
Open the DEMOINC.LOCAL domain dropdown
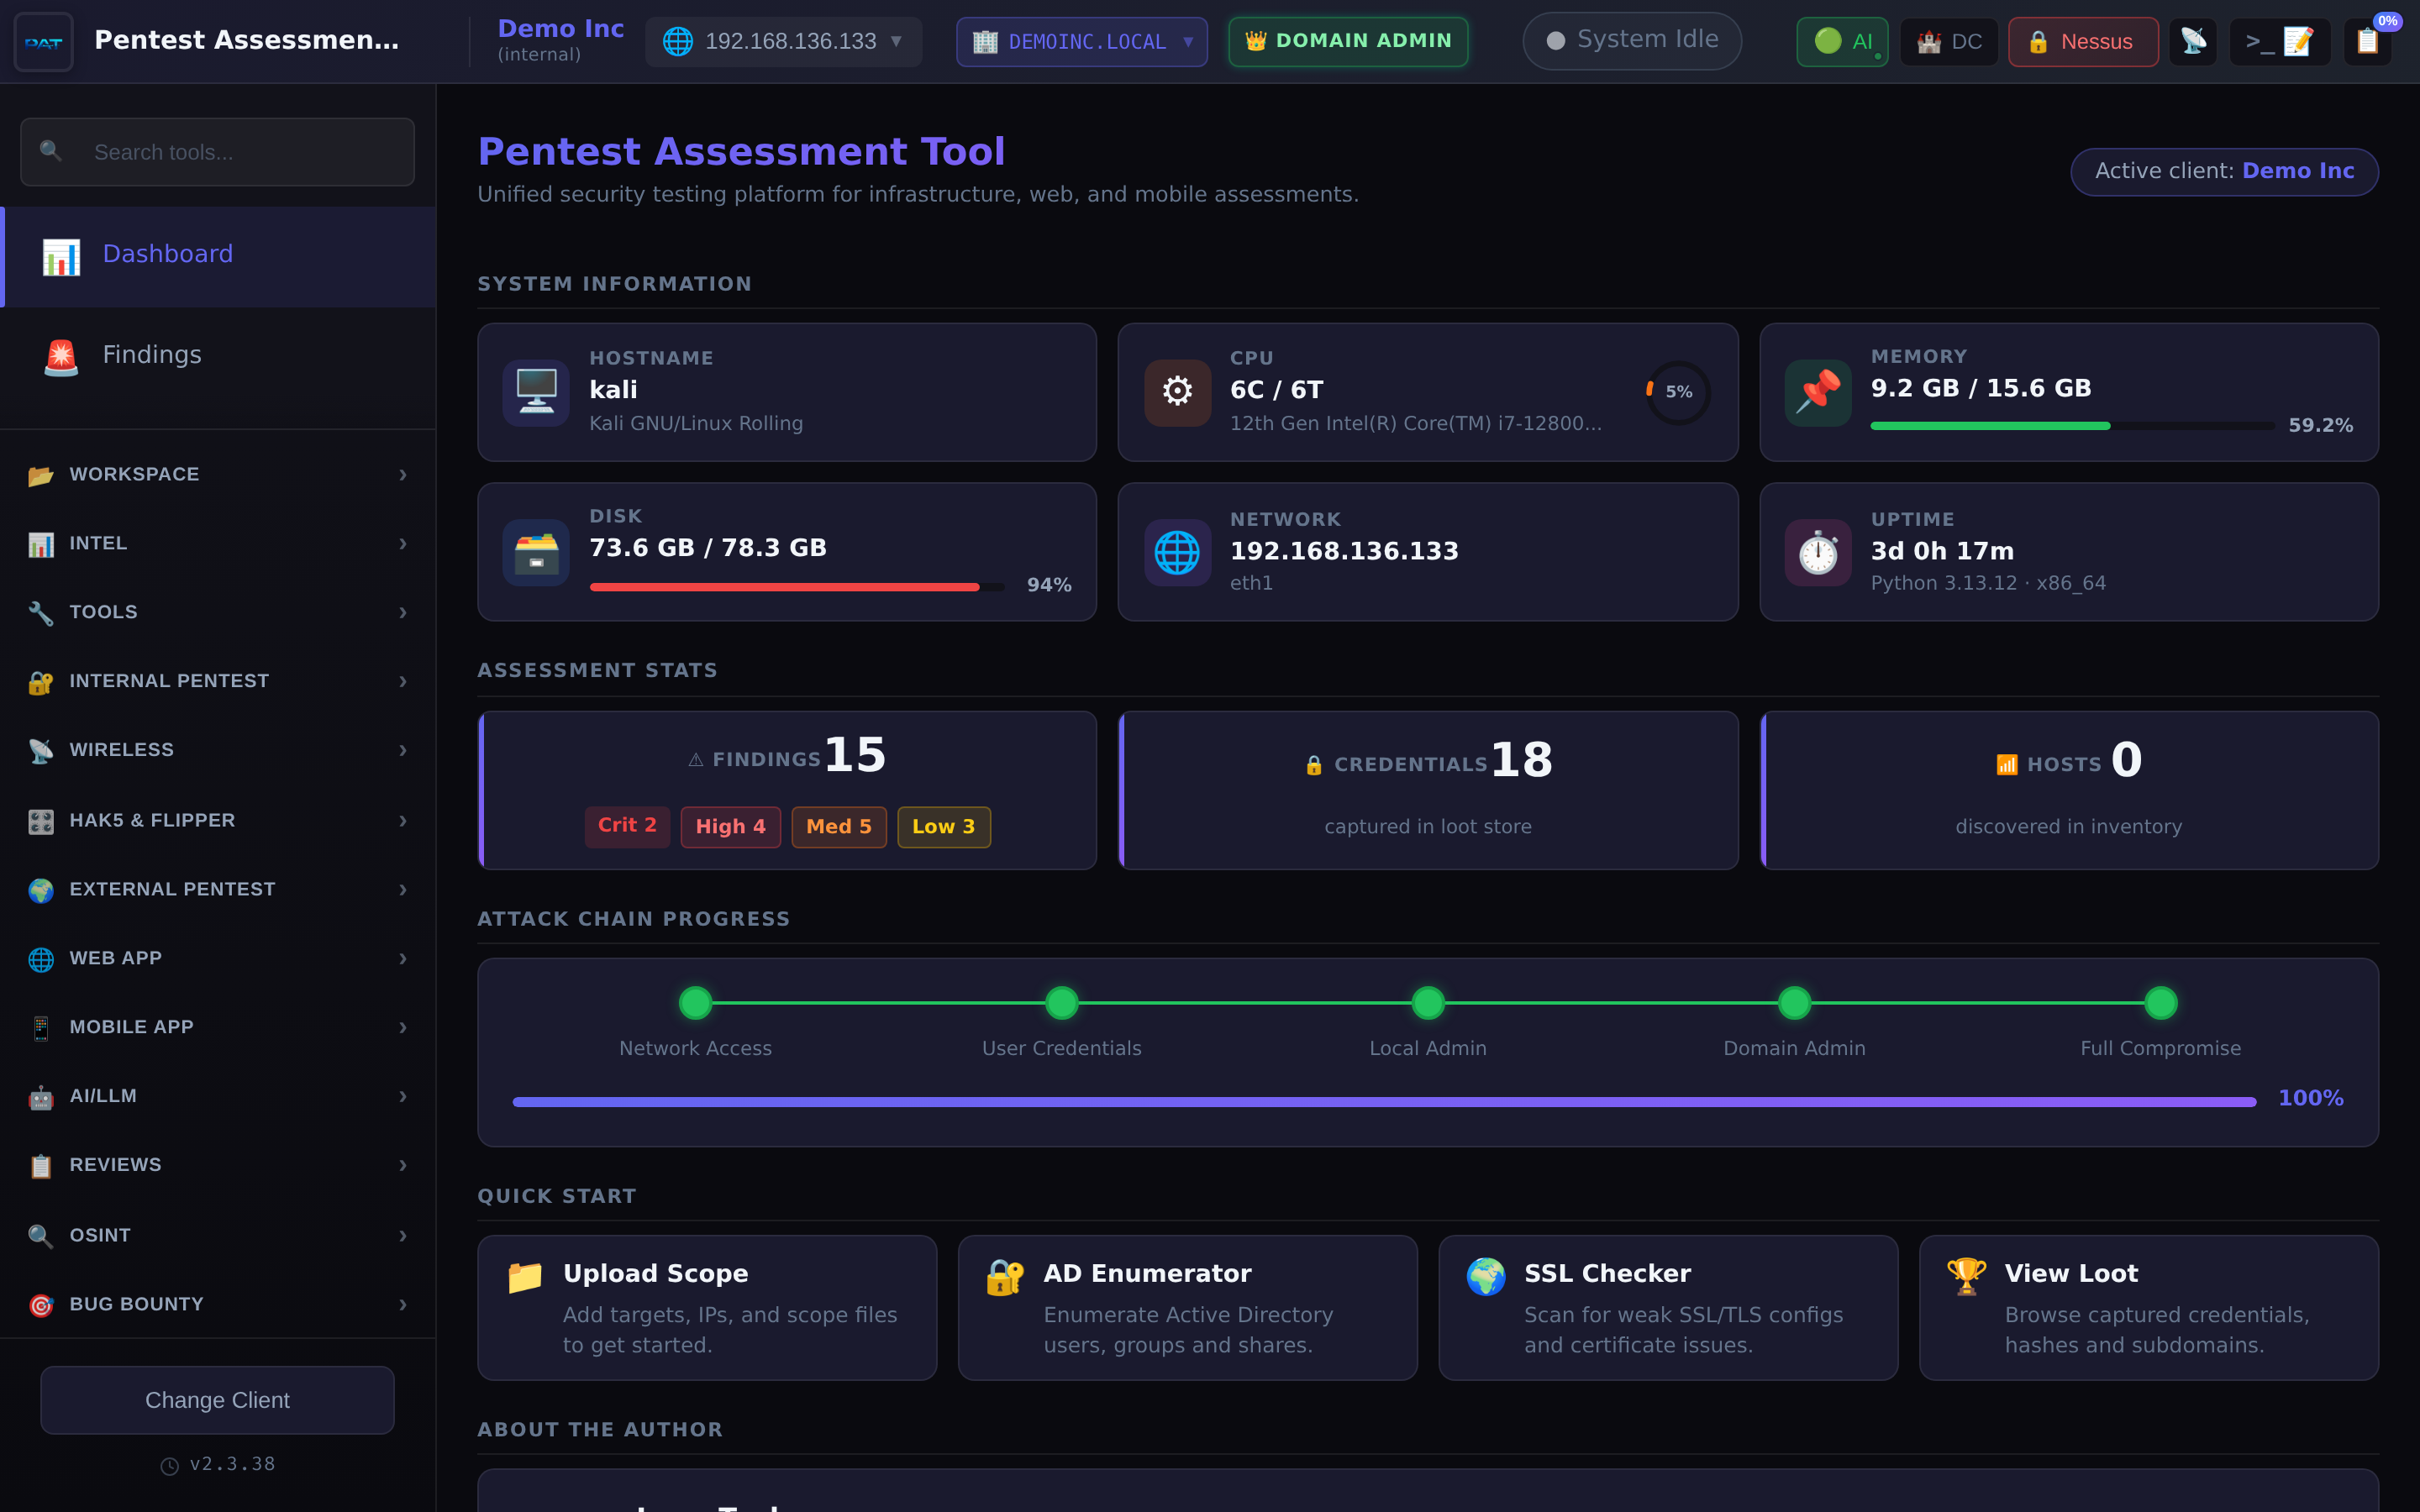[x=1081, y=41]
